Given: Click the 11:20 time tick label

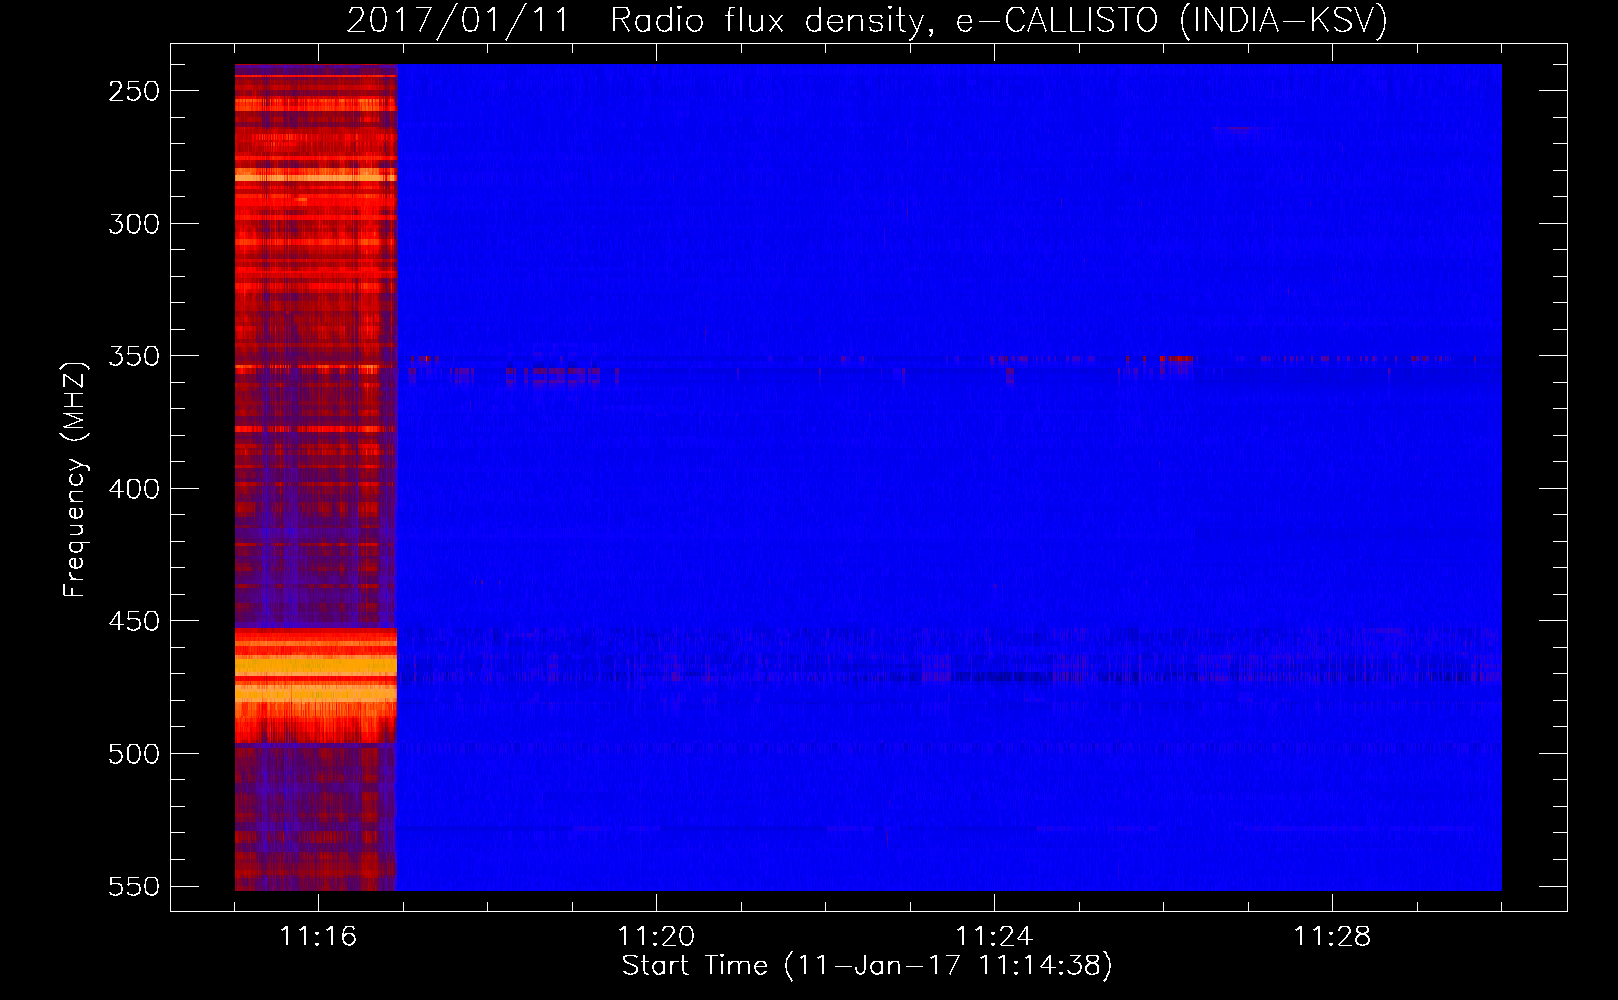Looking at the screenshot, I should (x=656, y=937).
